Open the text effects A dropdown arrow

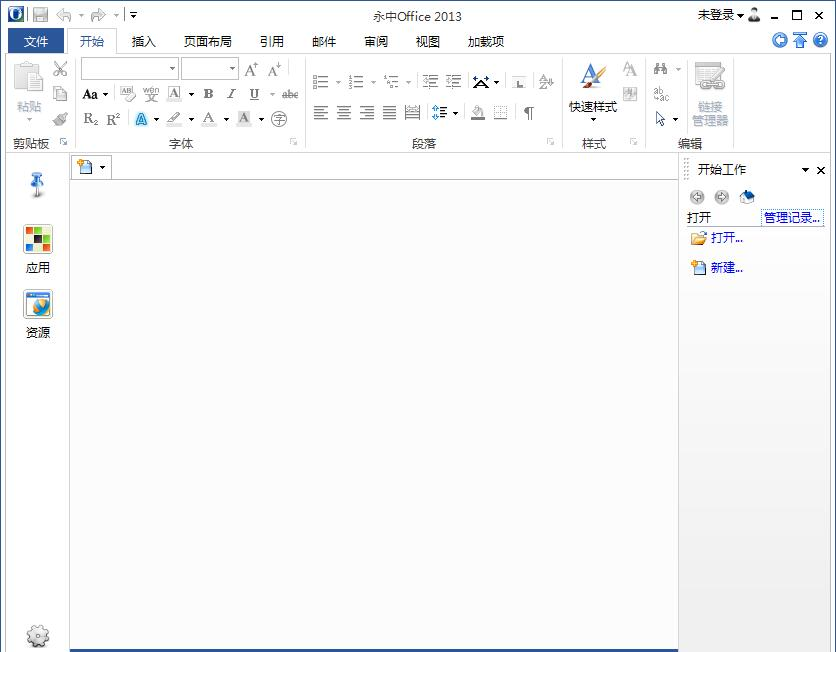156,119
